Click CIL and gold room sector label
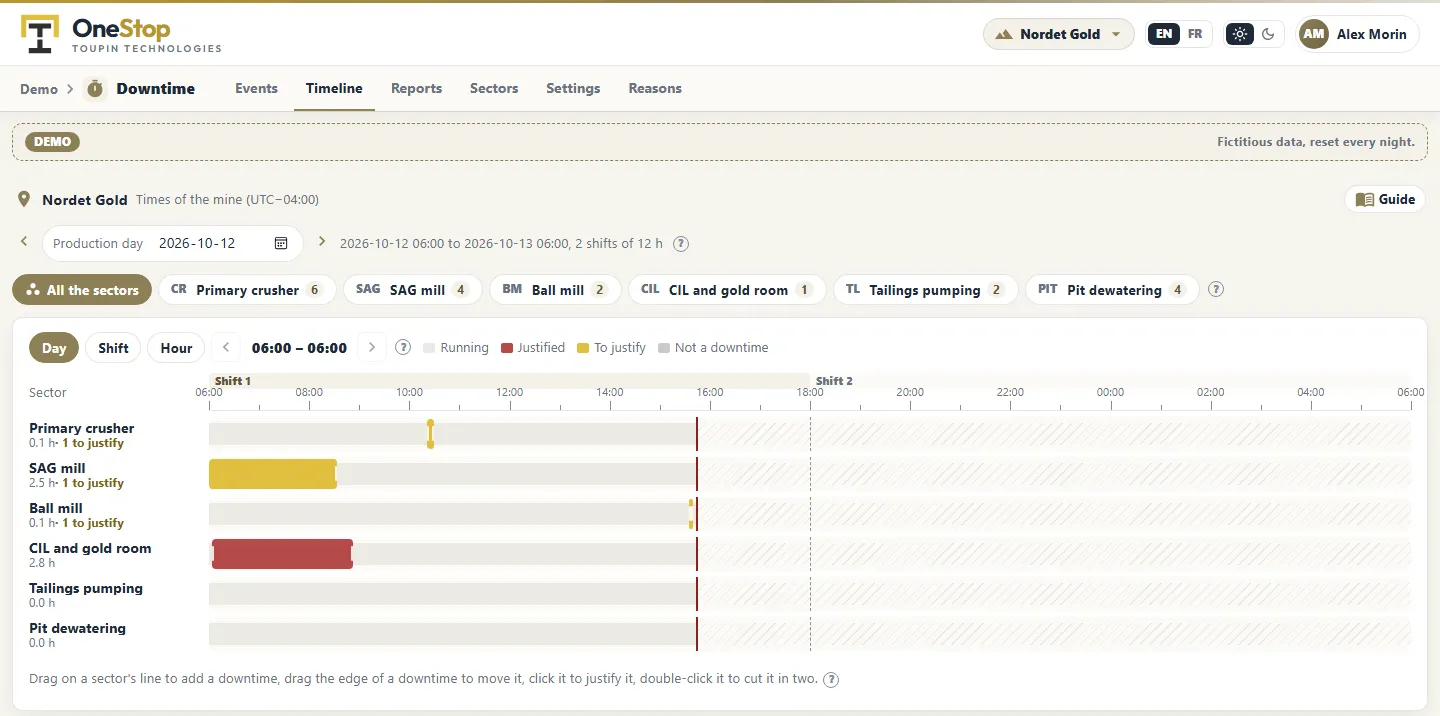 90,548
